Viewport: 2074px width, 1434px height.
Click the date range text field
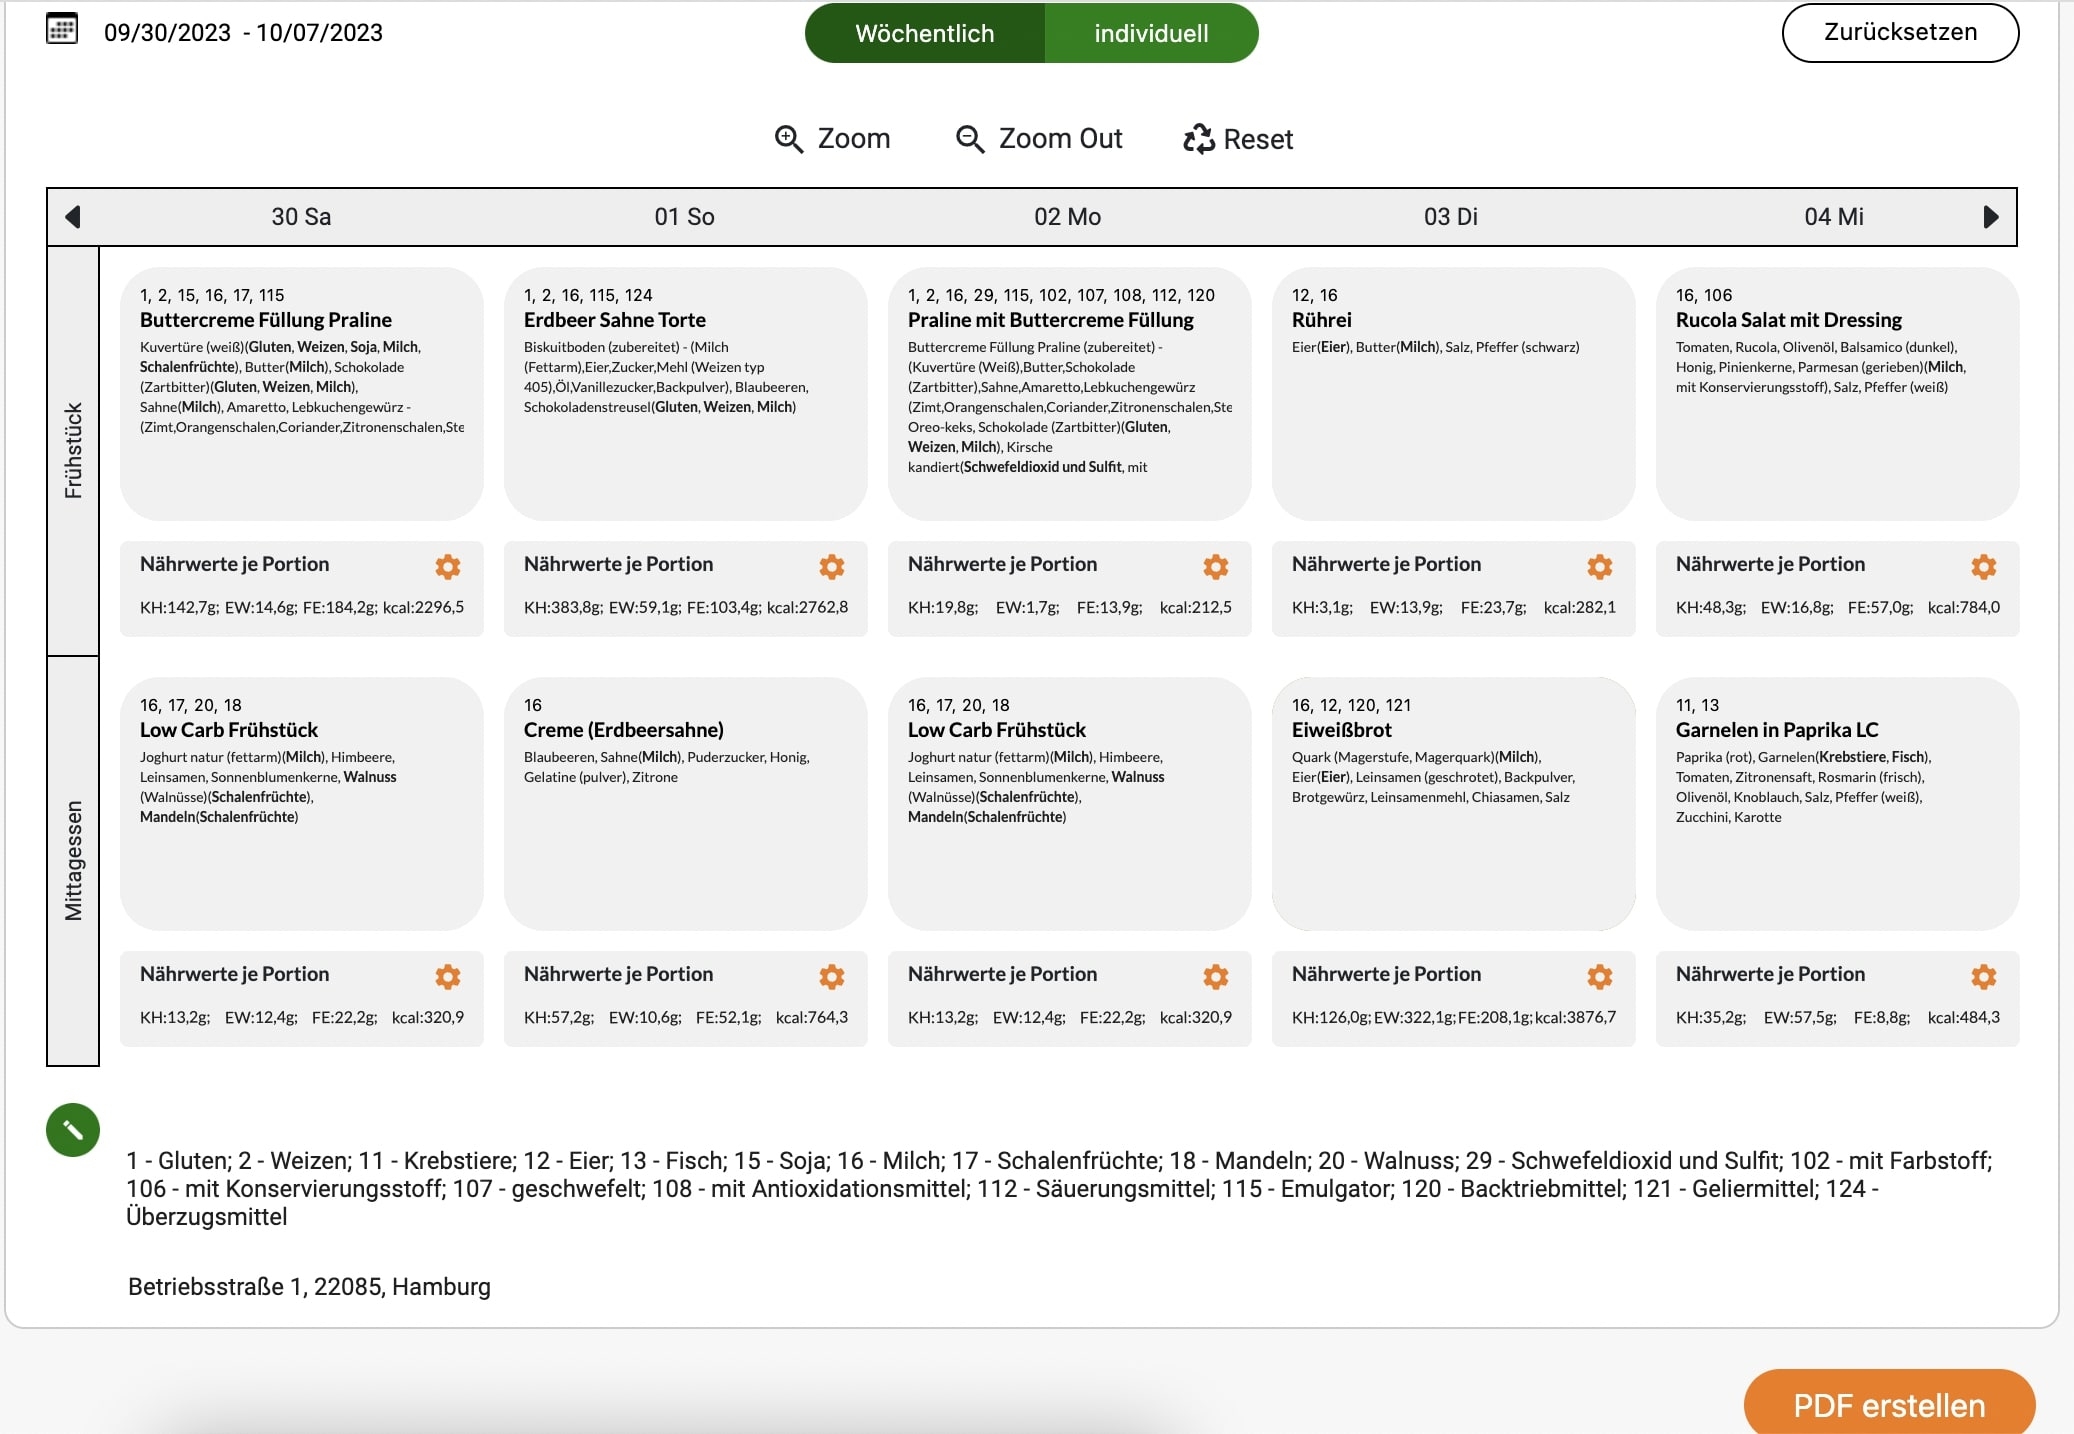coord(243,33)
